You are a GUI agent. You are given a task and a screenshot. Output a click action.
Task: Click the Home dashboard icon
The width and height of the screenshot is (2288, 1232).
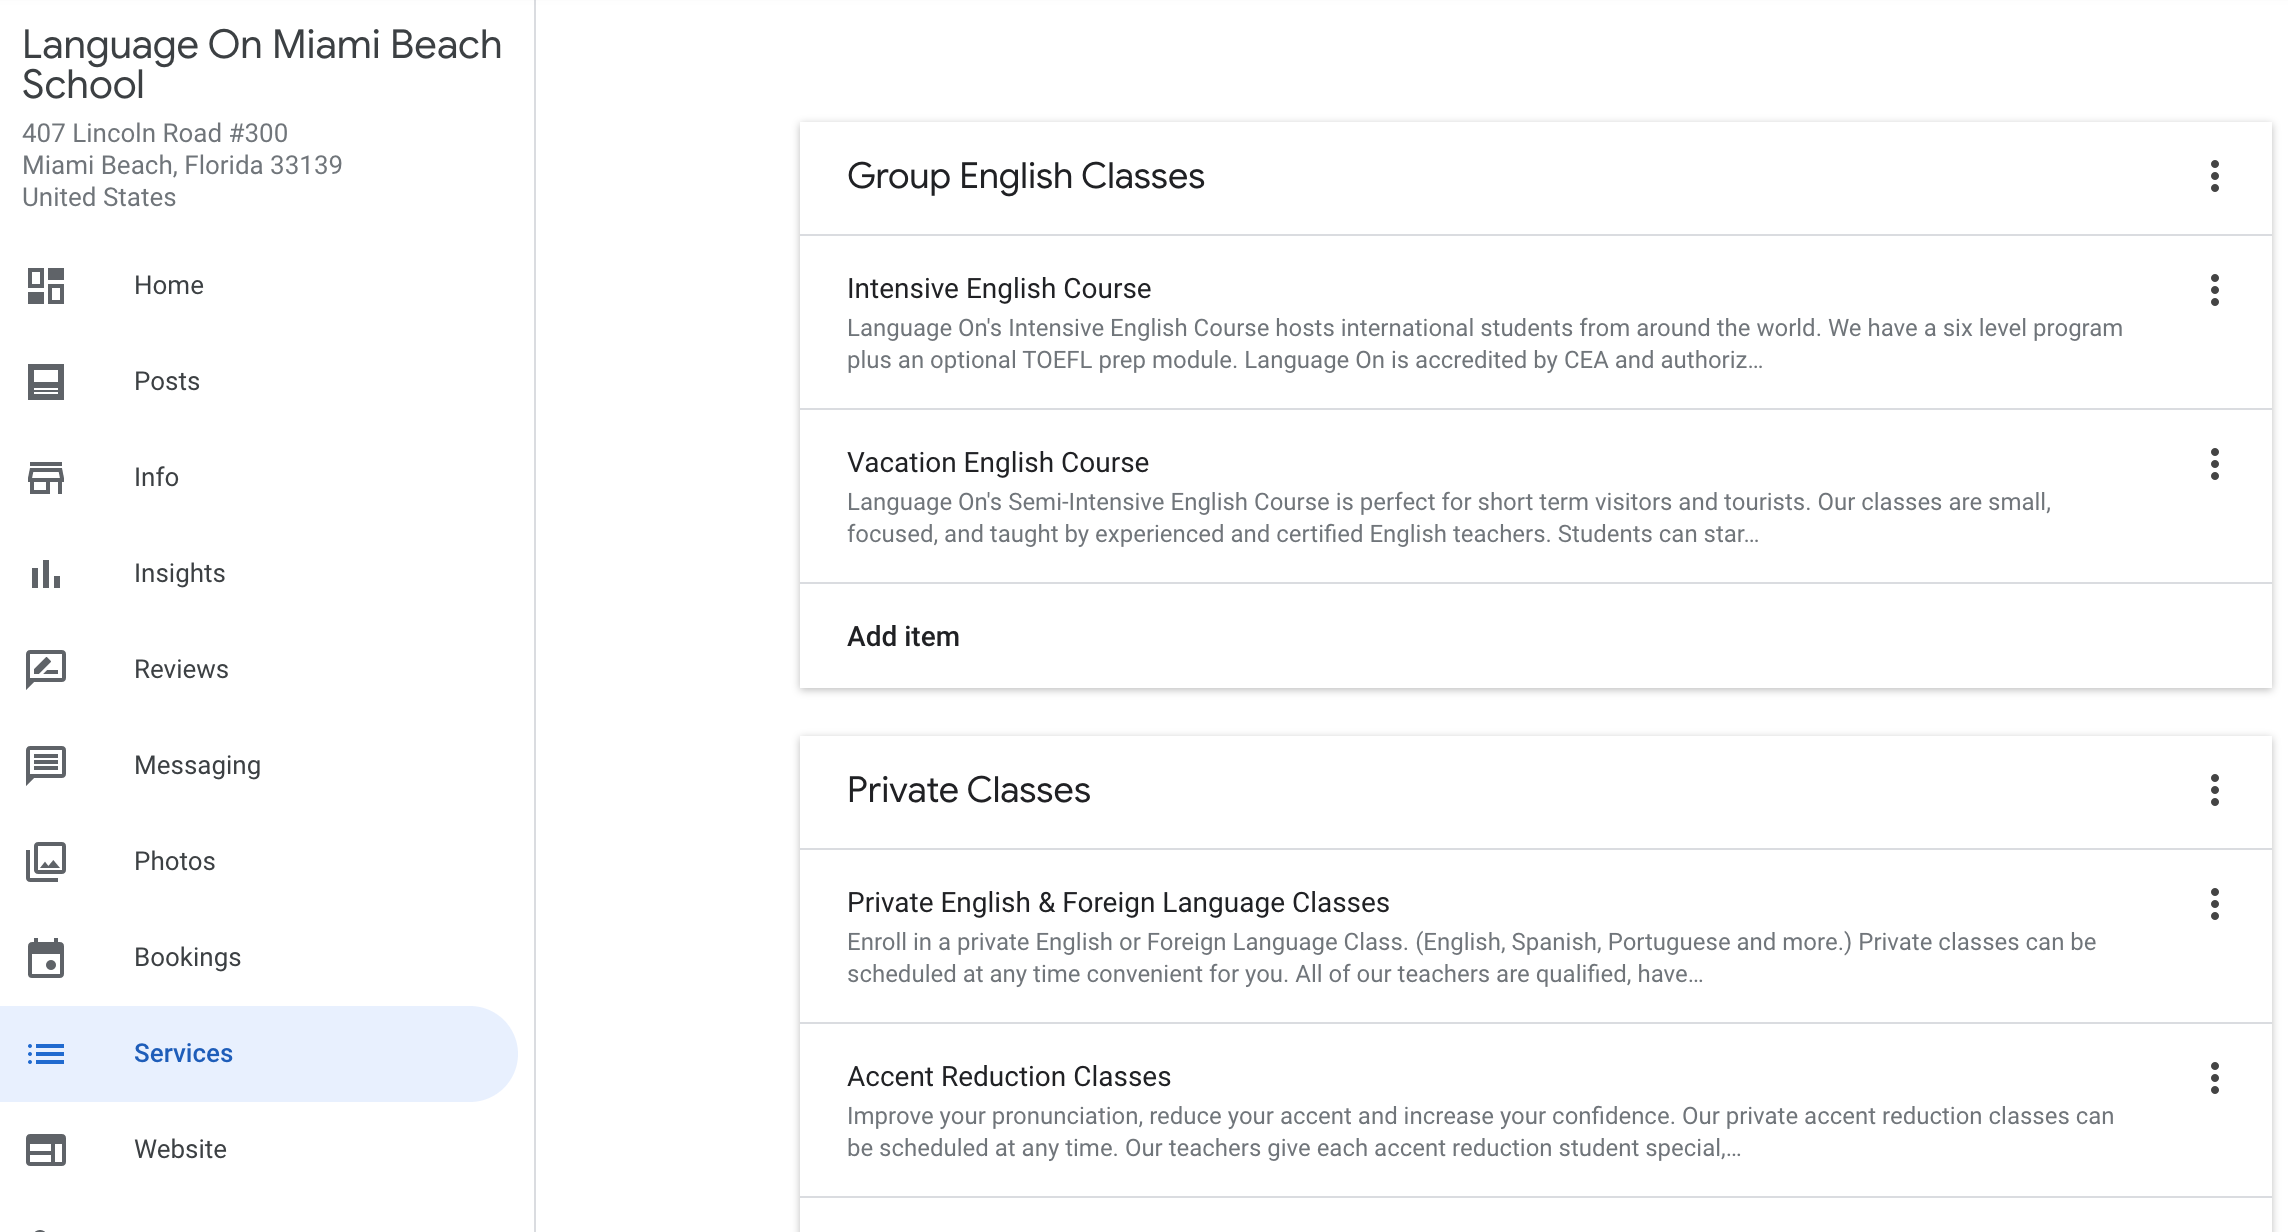(46, 286)
